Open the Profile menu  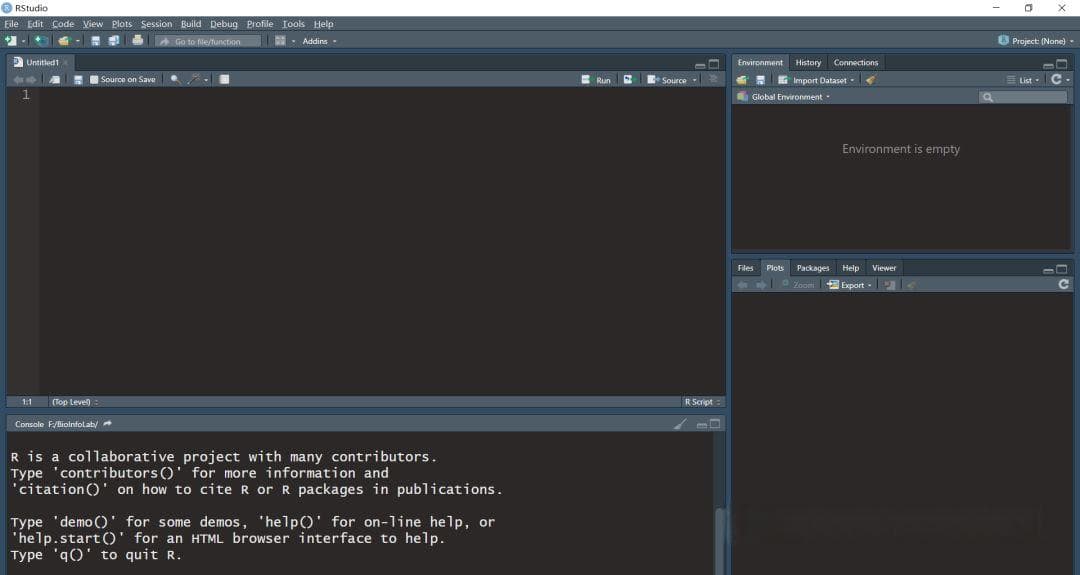[x=260, y=24]
